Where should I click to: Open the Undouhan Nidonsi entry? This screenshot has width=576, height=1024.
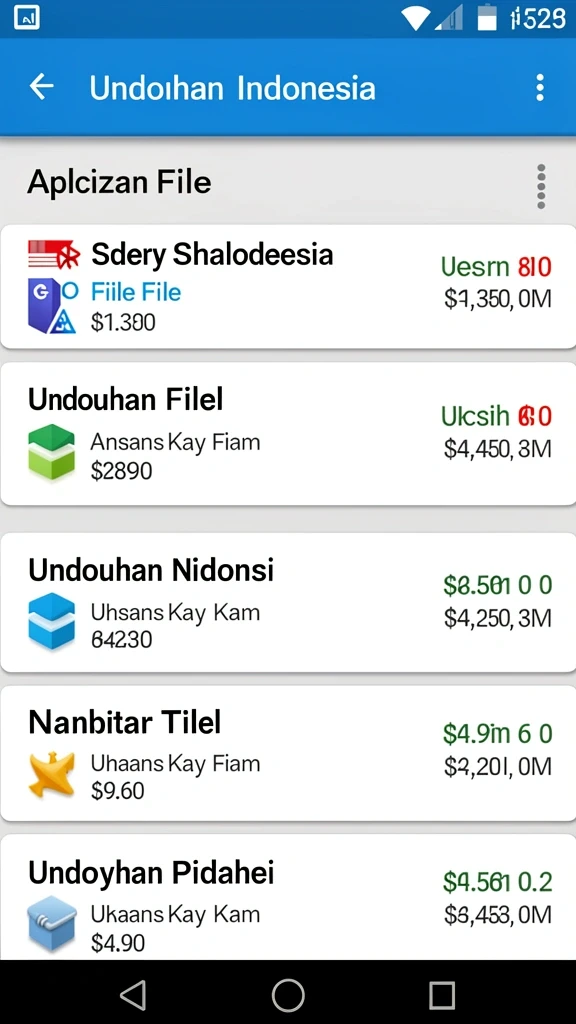pyautogui.click(x=288, y=602)
